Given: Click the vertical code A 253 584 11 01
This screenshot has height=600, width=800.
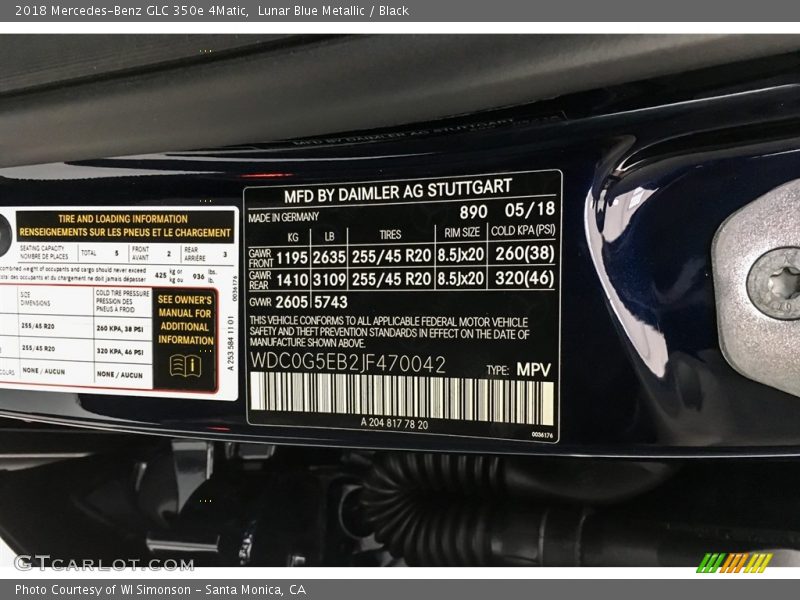Looking at the screenshot, I should [231, 343].
